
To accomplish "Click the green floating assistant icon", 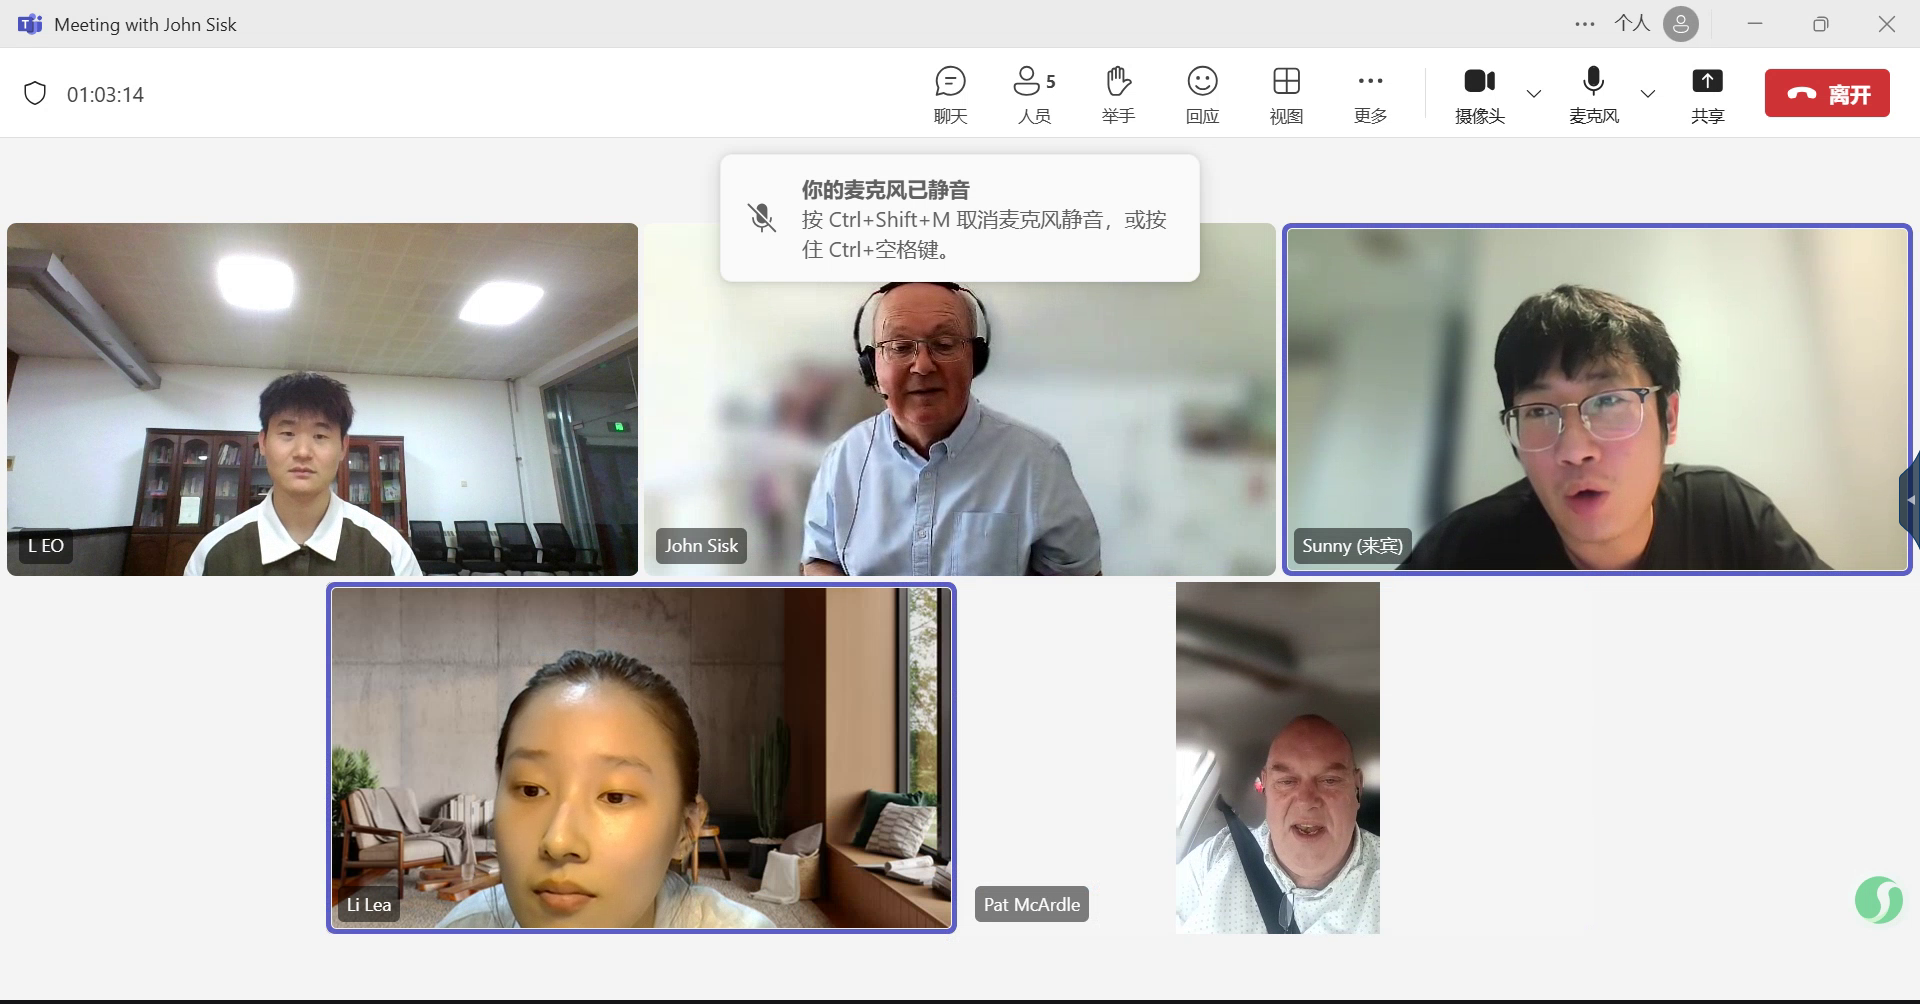I will pos(1878,899).
